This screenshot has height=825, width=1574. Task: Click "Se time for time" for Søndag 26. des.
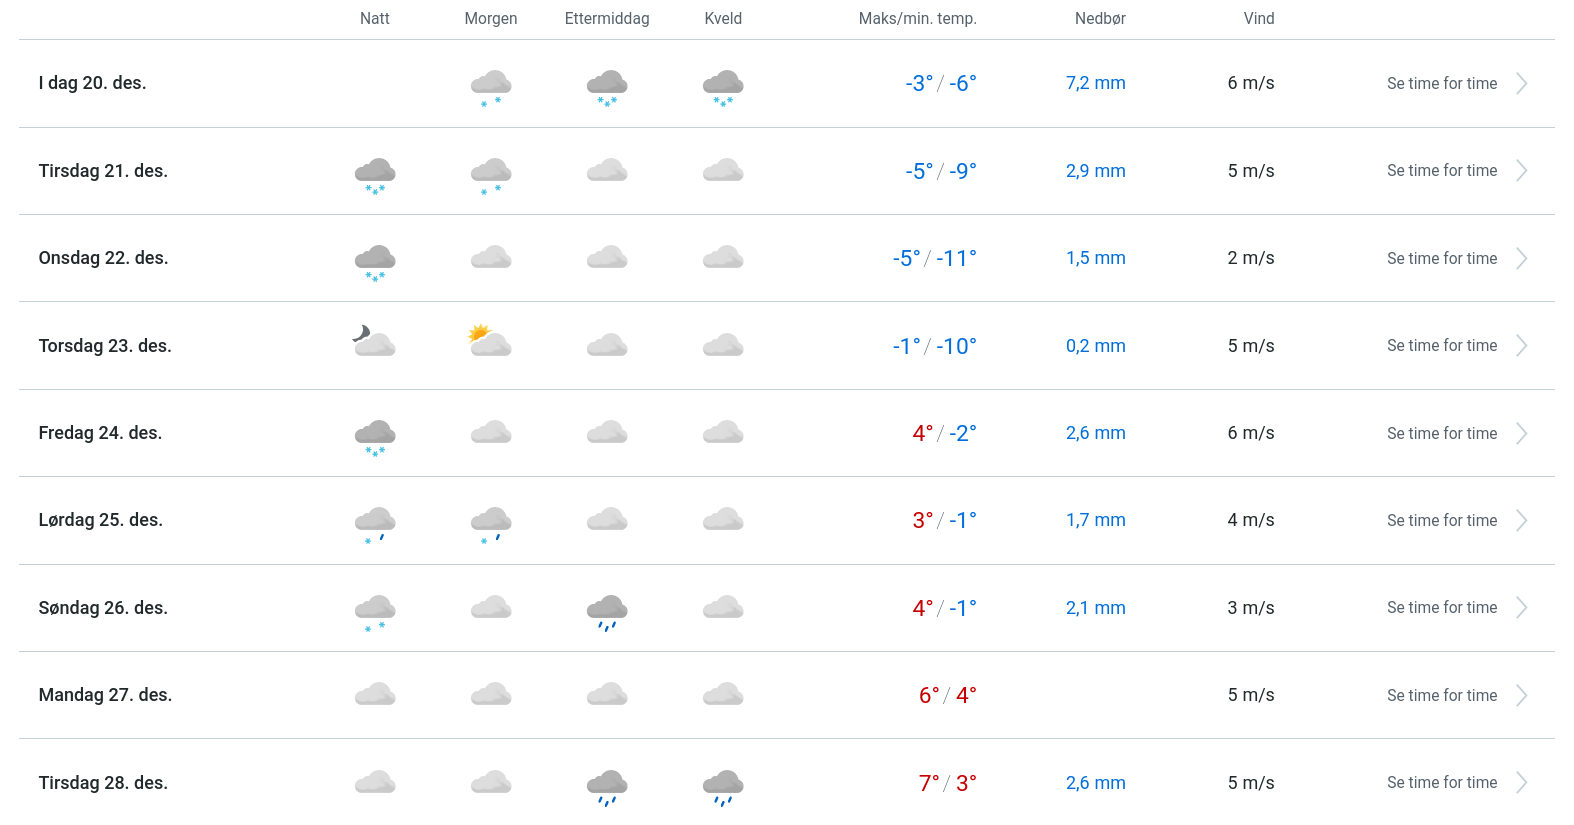click(x=1442, y=608)
